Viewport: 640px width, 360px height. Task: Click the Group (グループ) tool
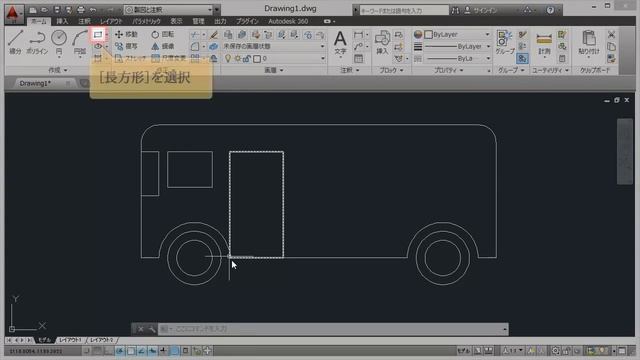[x=504, y=43]
